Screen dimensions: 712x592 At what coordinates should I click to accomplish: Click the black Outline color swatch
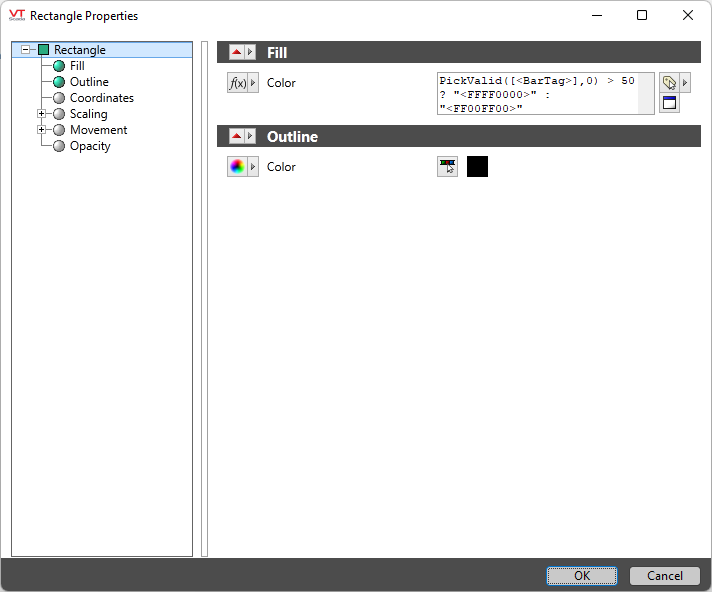(477, 167)
